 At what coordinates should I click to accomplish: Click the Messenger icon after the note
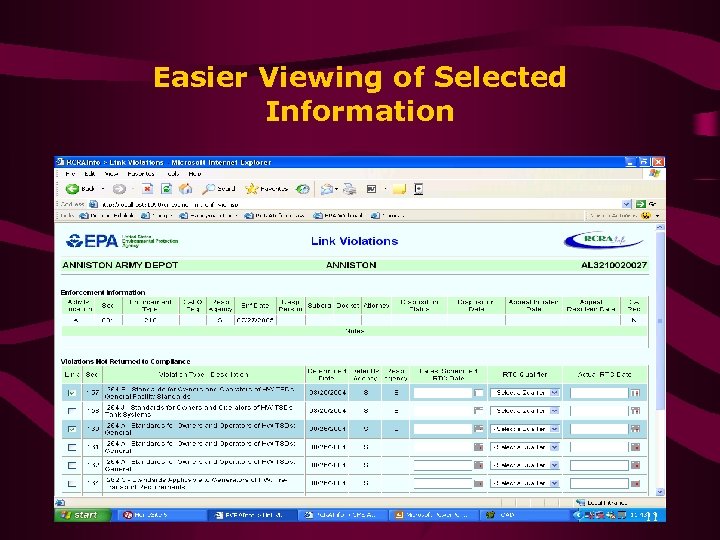pyautogui.click(x=418, y=189)
